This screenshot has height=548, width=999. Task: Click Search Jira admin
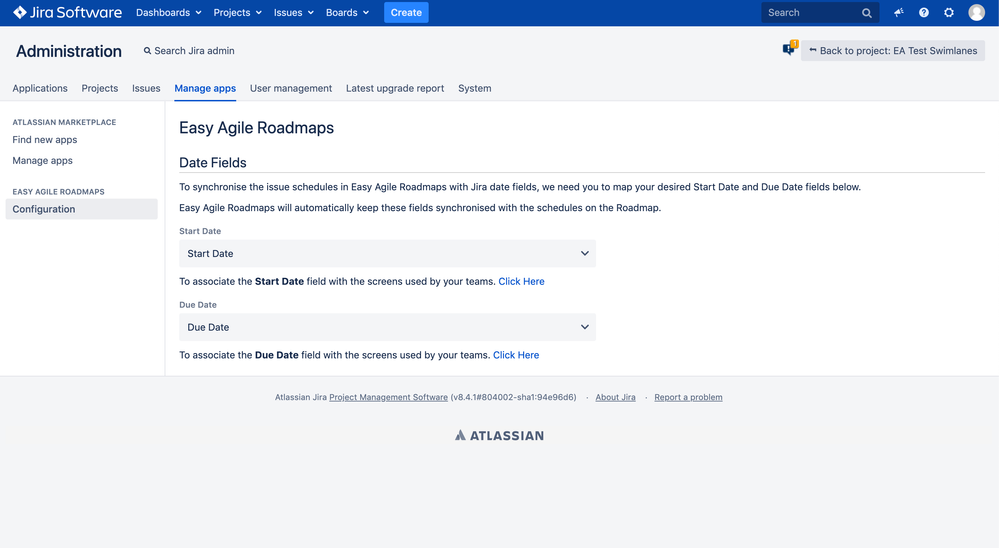click(x=189, y=51)
